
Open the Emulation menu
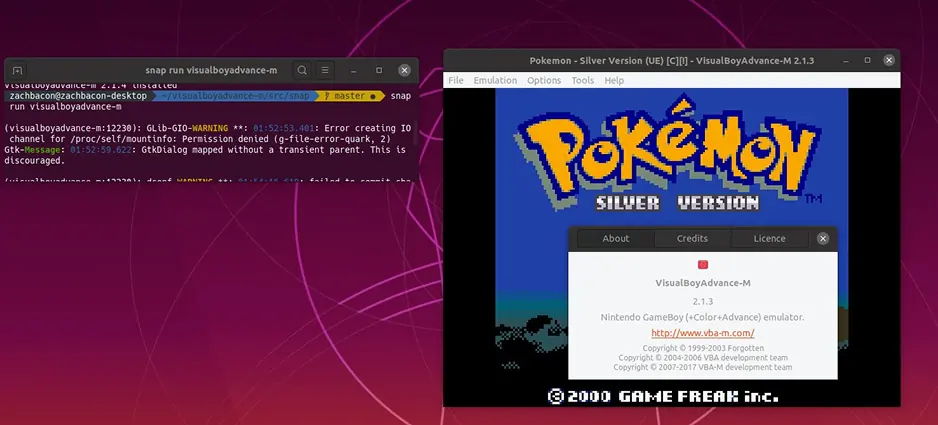click(495, 80)
